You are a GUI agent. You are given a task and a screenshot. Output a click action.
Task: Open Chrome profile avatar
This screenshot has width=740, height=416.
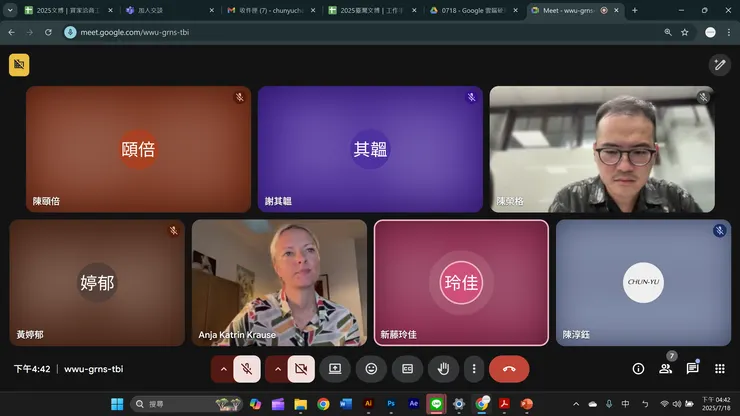click(x=710, y=32)
